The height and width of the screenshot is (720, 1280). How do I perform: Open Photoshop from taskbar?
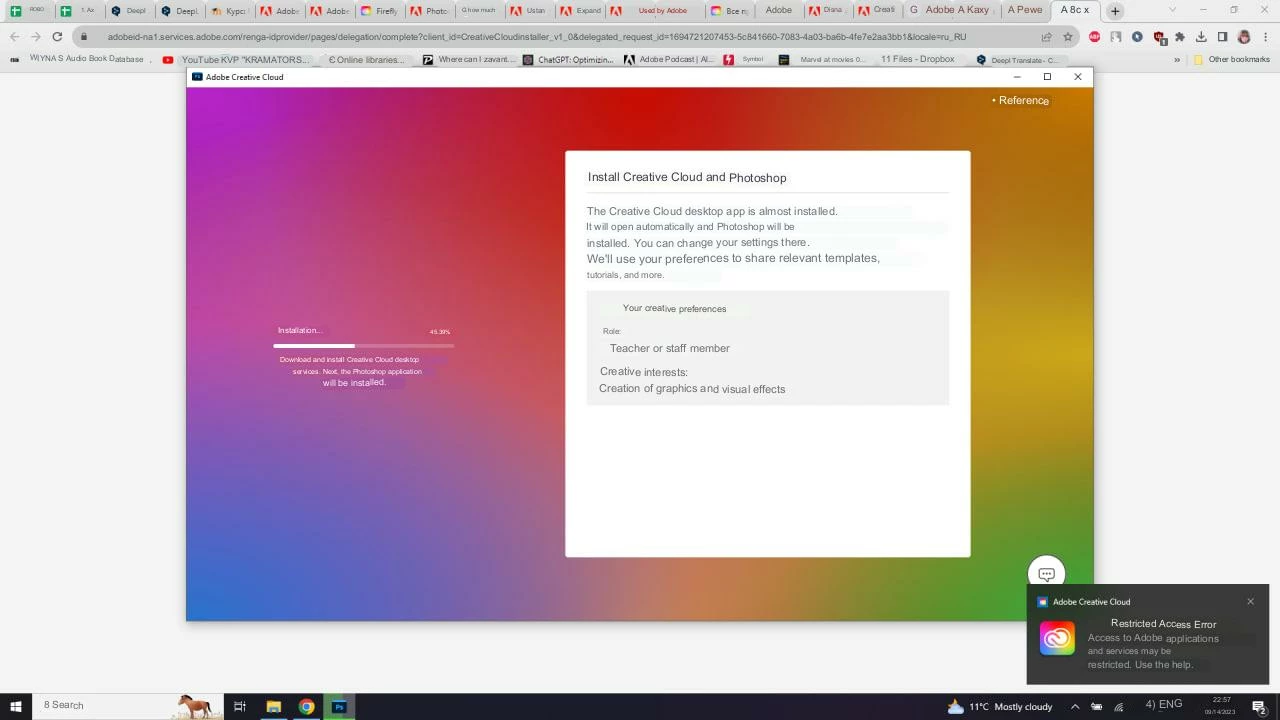(x=339, y=706)
